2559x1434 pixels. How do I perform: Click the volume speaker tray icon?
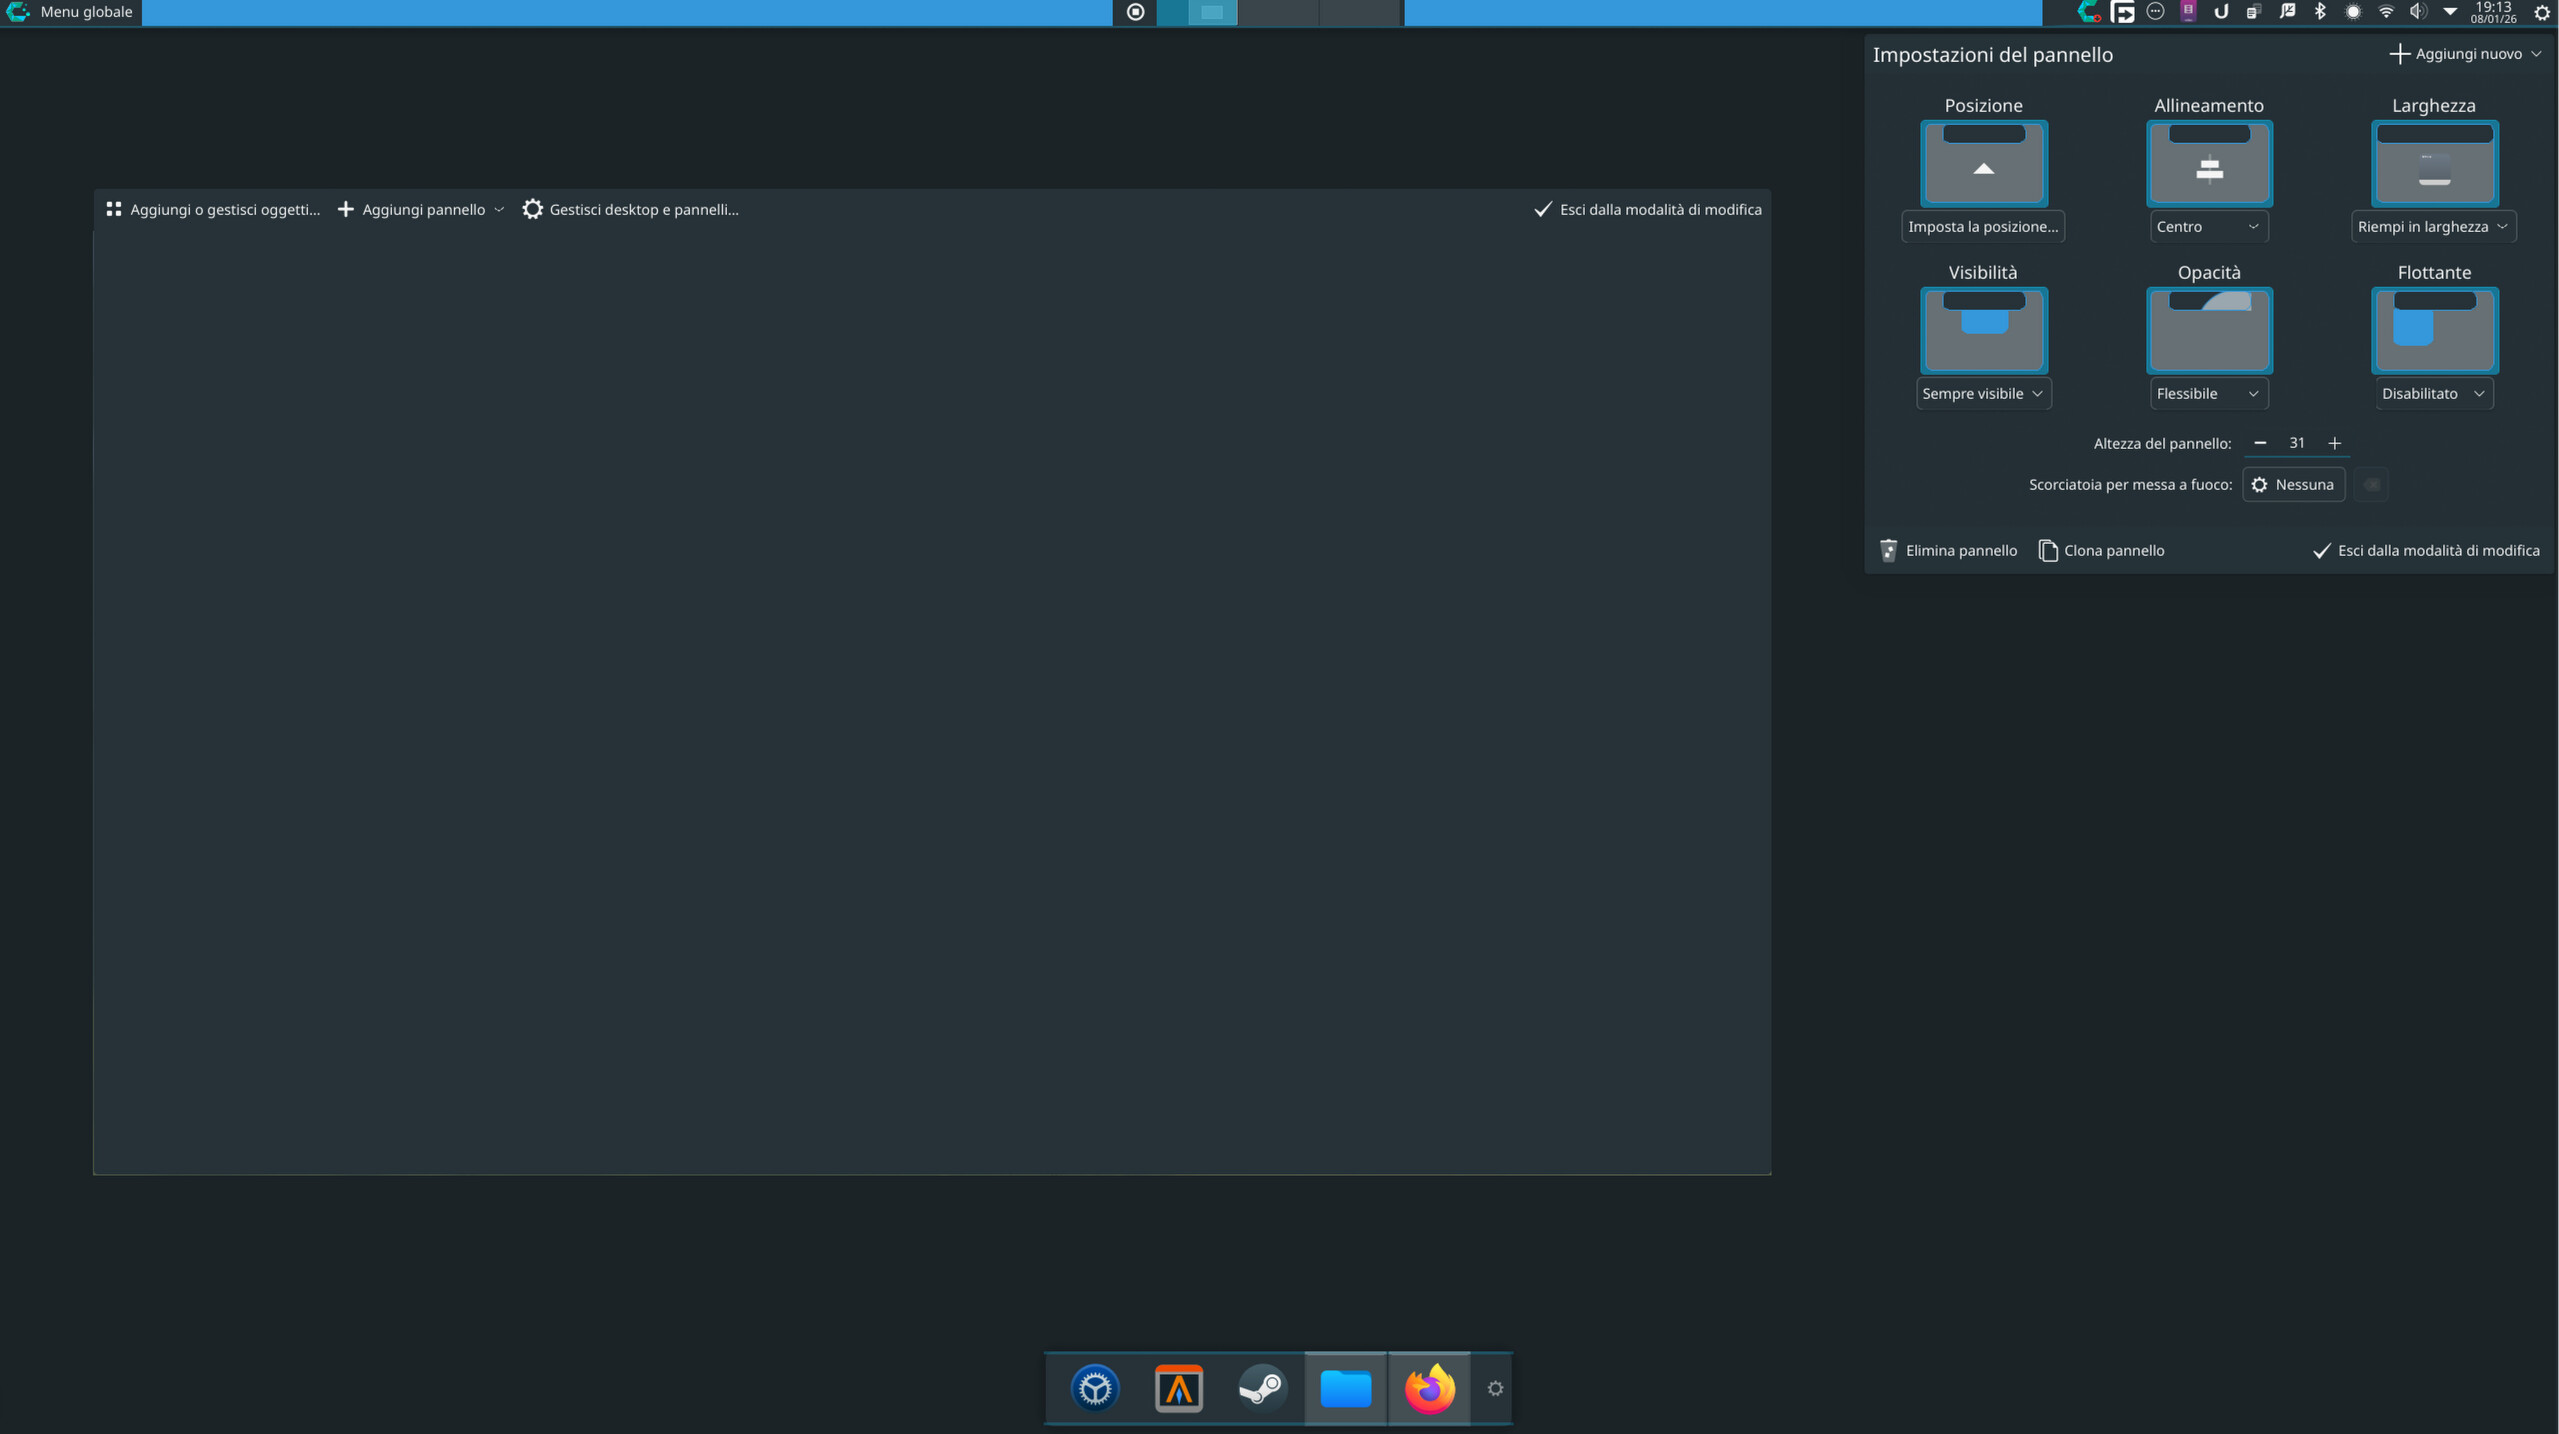[2418, 12]
